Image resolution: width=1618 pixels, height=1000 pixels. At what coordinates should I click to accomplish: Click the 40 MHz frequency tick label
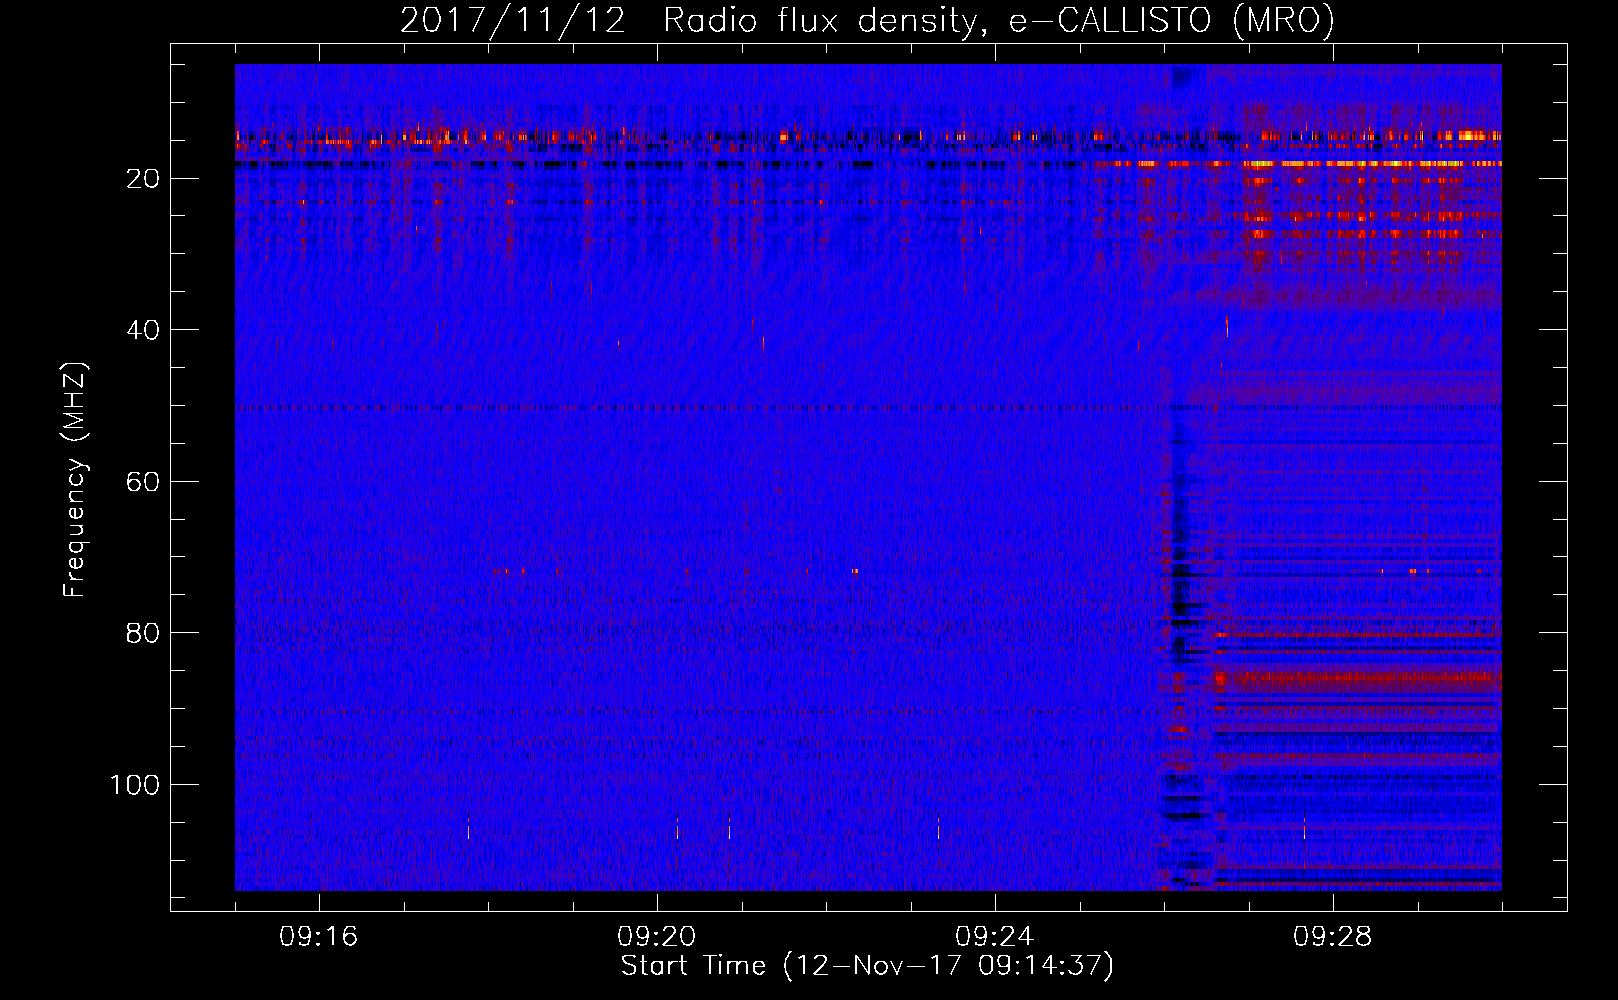(144, 330)
